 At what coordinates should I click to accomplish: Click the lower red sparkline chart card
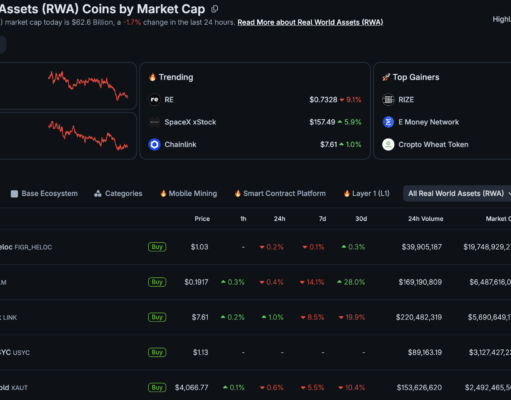point(68,136)
